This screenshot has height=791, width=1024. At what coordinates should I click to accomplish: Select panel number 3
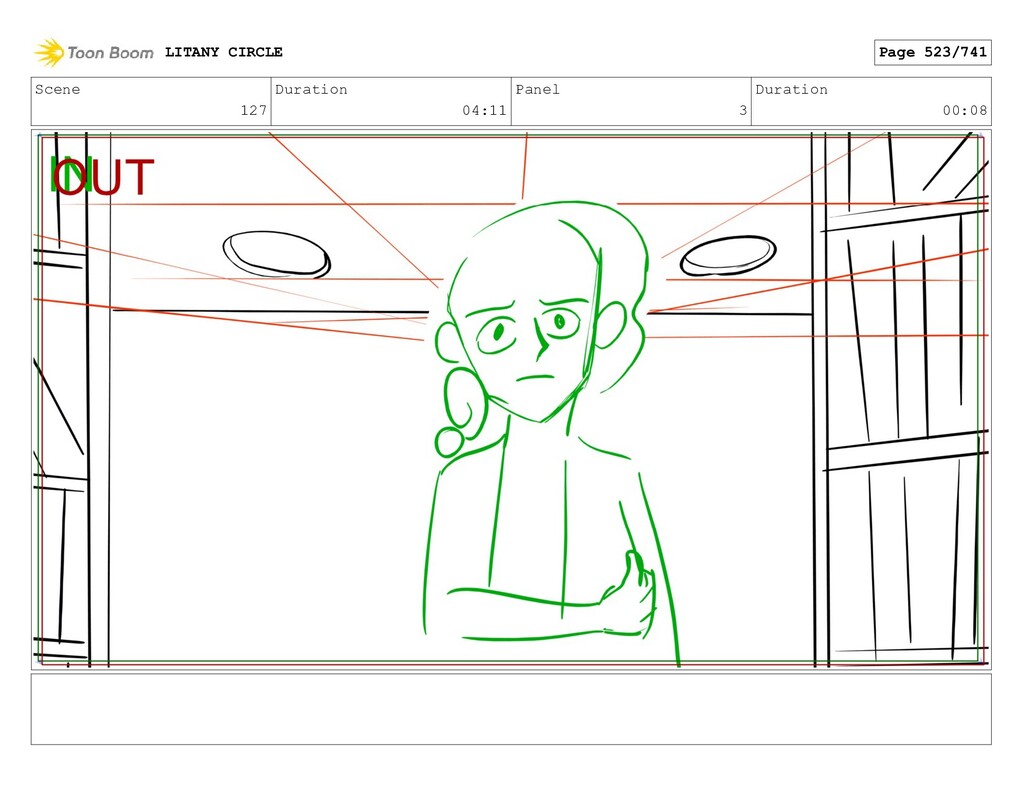click(x=743, y=110)
